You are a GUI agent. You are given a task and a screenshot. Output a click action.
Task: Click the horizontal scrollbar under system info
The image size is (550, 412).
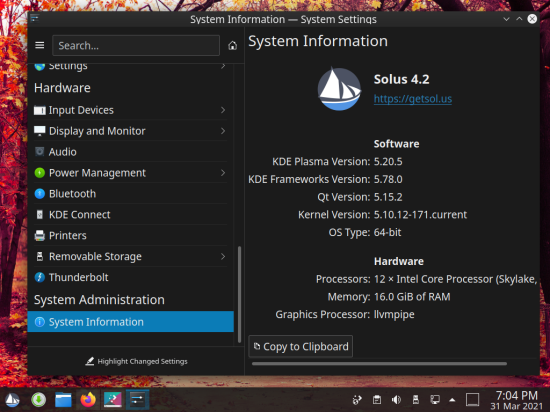[x=379, y=364]
